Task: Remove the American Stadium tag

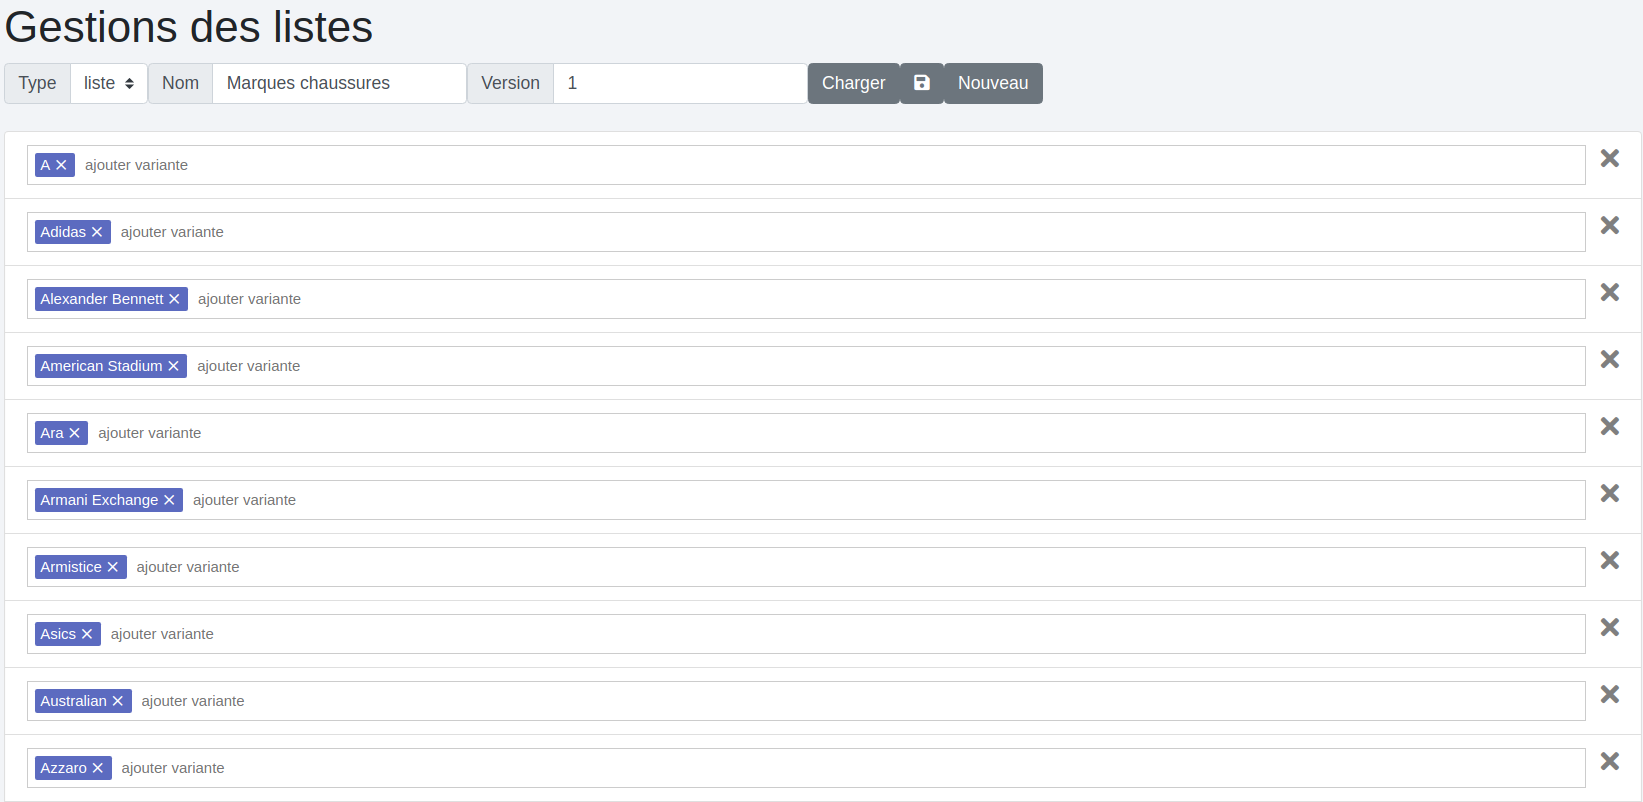Action: pos(173,366)
